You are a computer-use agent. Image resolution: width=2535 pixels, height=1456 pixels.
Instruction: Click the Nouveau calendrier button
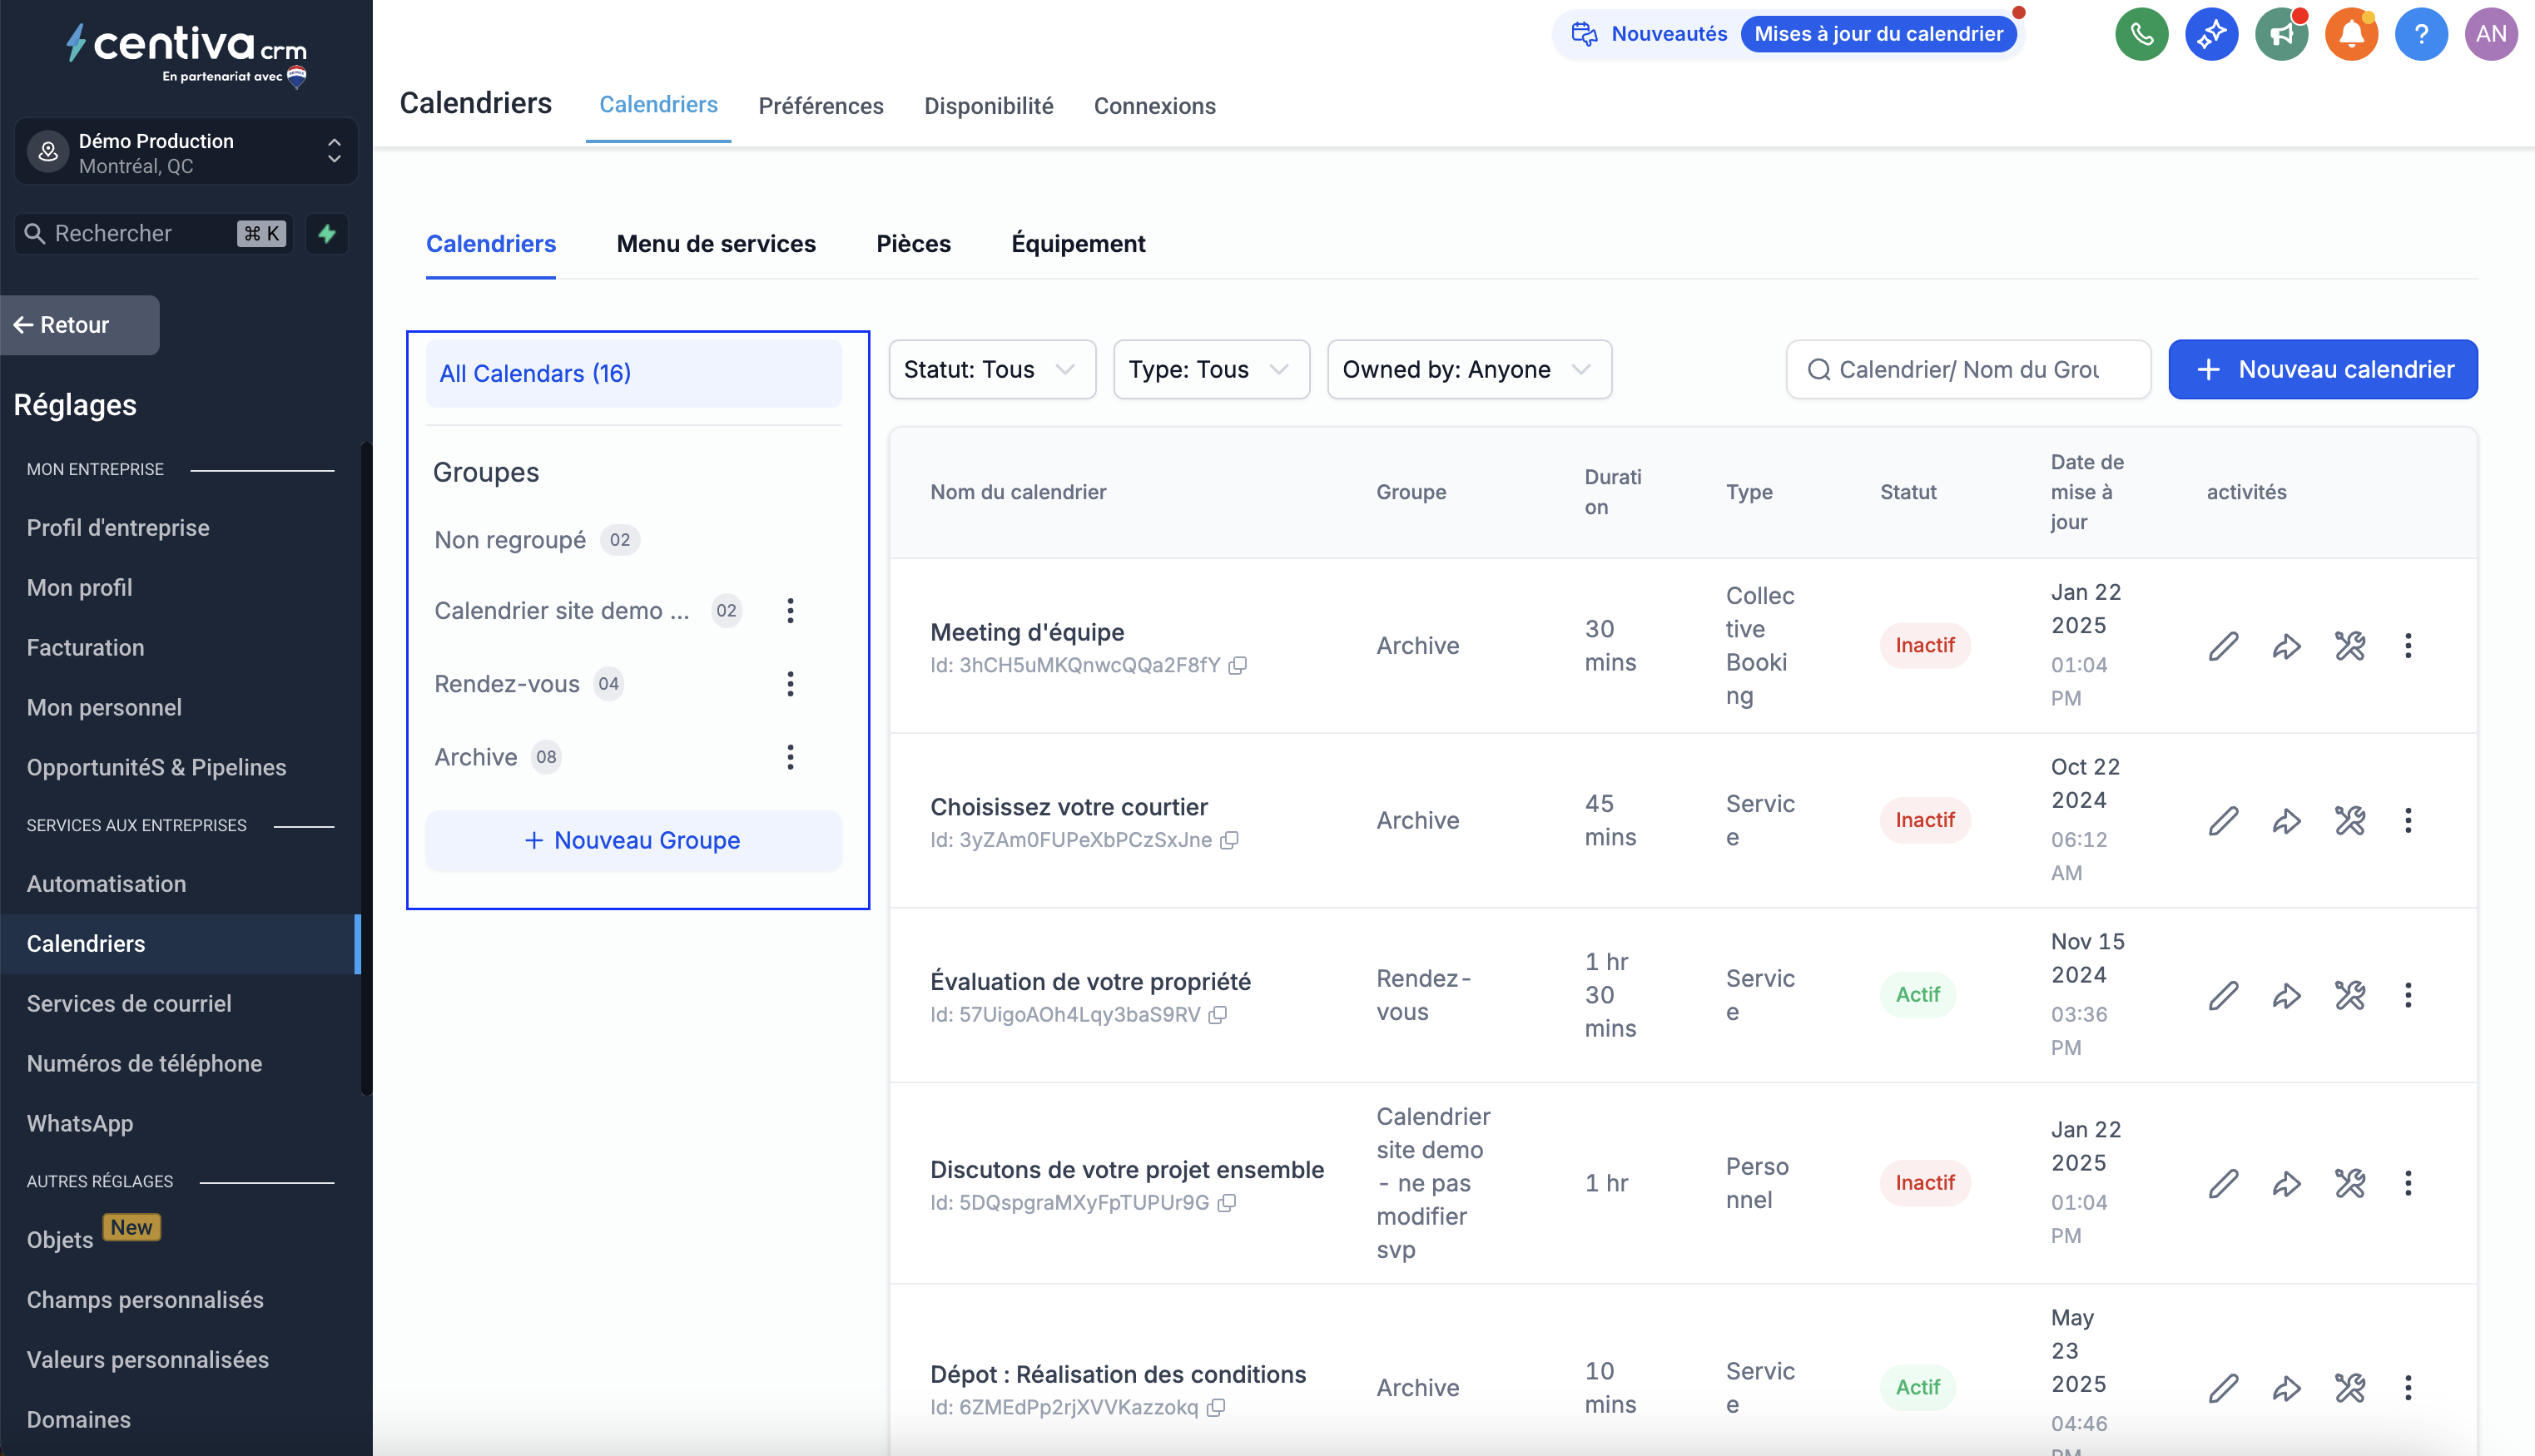click(2322, 369)
